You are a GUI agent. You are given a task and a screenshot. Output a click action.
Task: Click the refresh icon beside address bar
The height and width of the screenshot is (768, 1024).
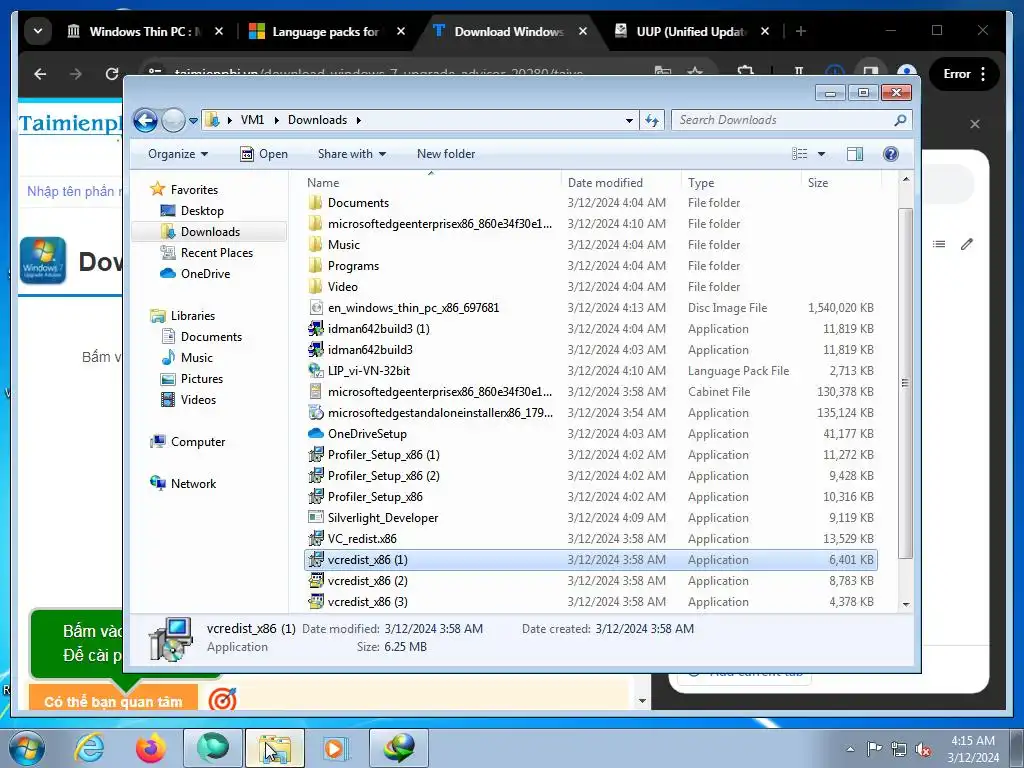coord(652,120)
